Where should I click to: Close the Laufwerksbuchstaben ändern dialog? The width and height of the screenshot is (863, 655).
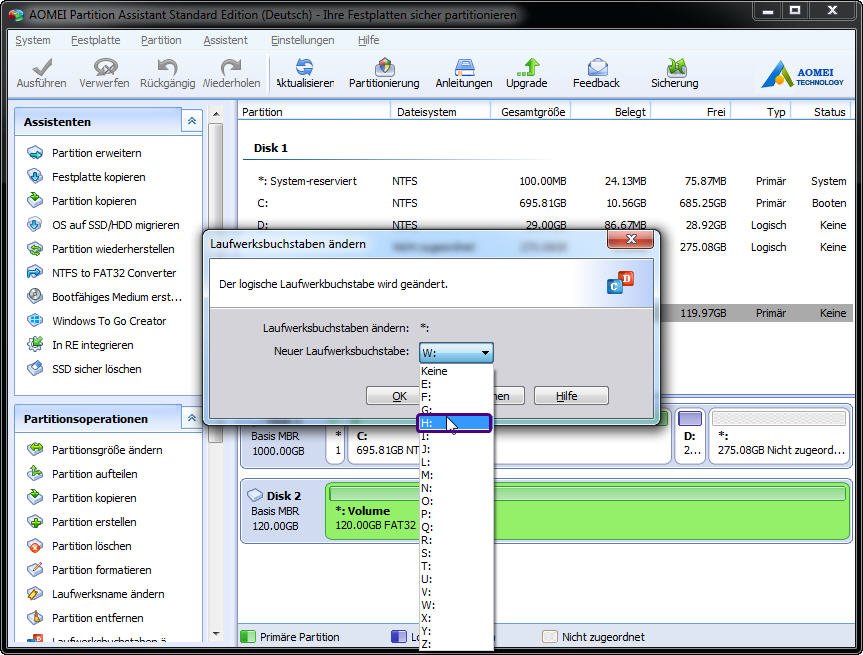coord(631,239)
